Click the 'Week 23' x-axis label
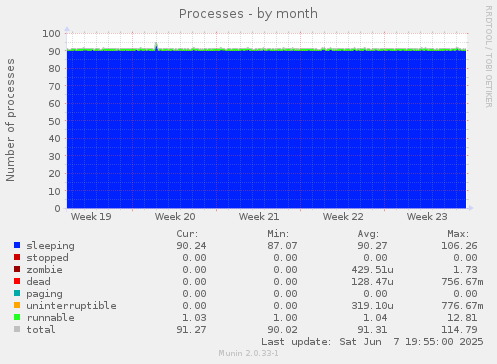This screenshot has width=497, height=364. (x=427, y=217)
